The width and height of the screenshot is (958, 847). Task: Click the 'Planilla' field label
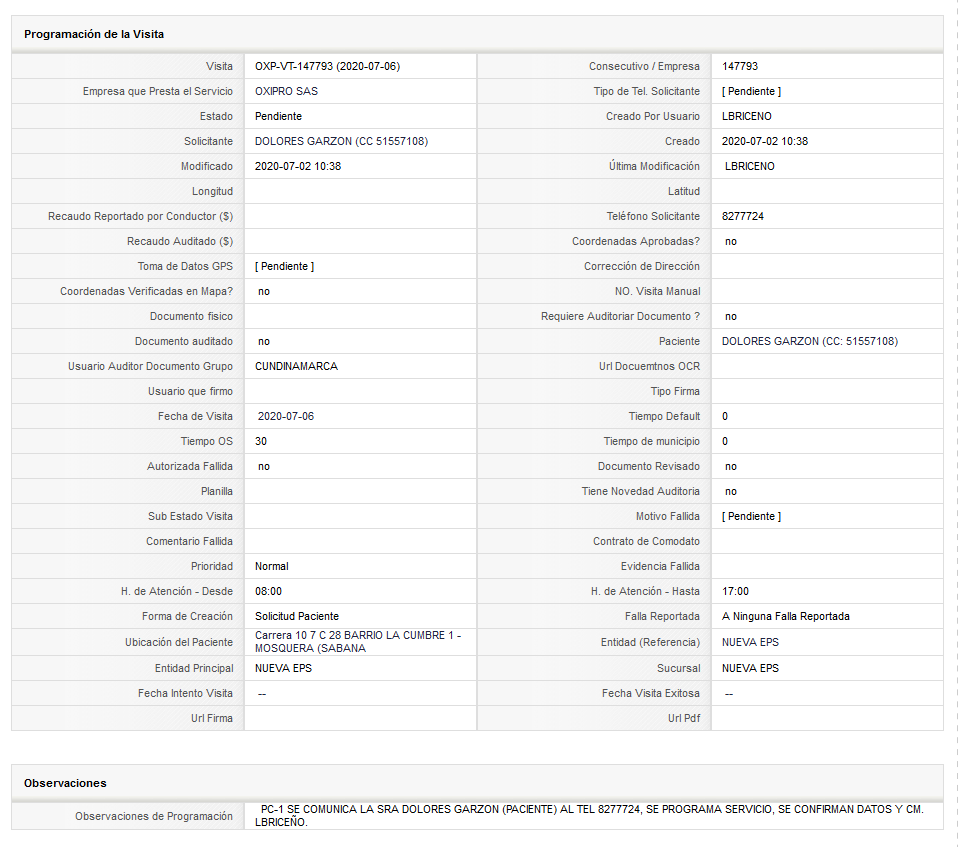(x=217, y=491)
